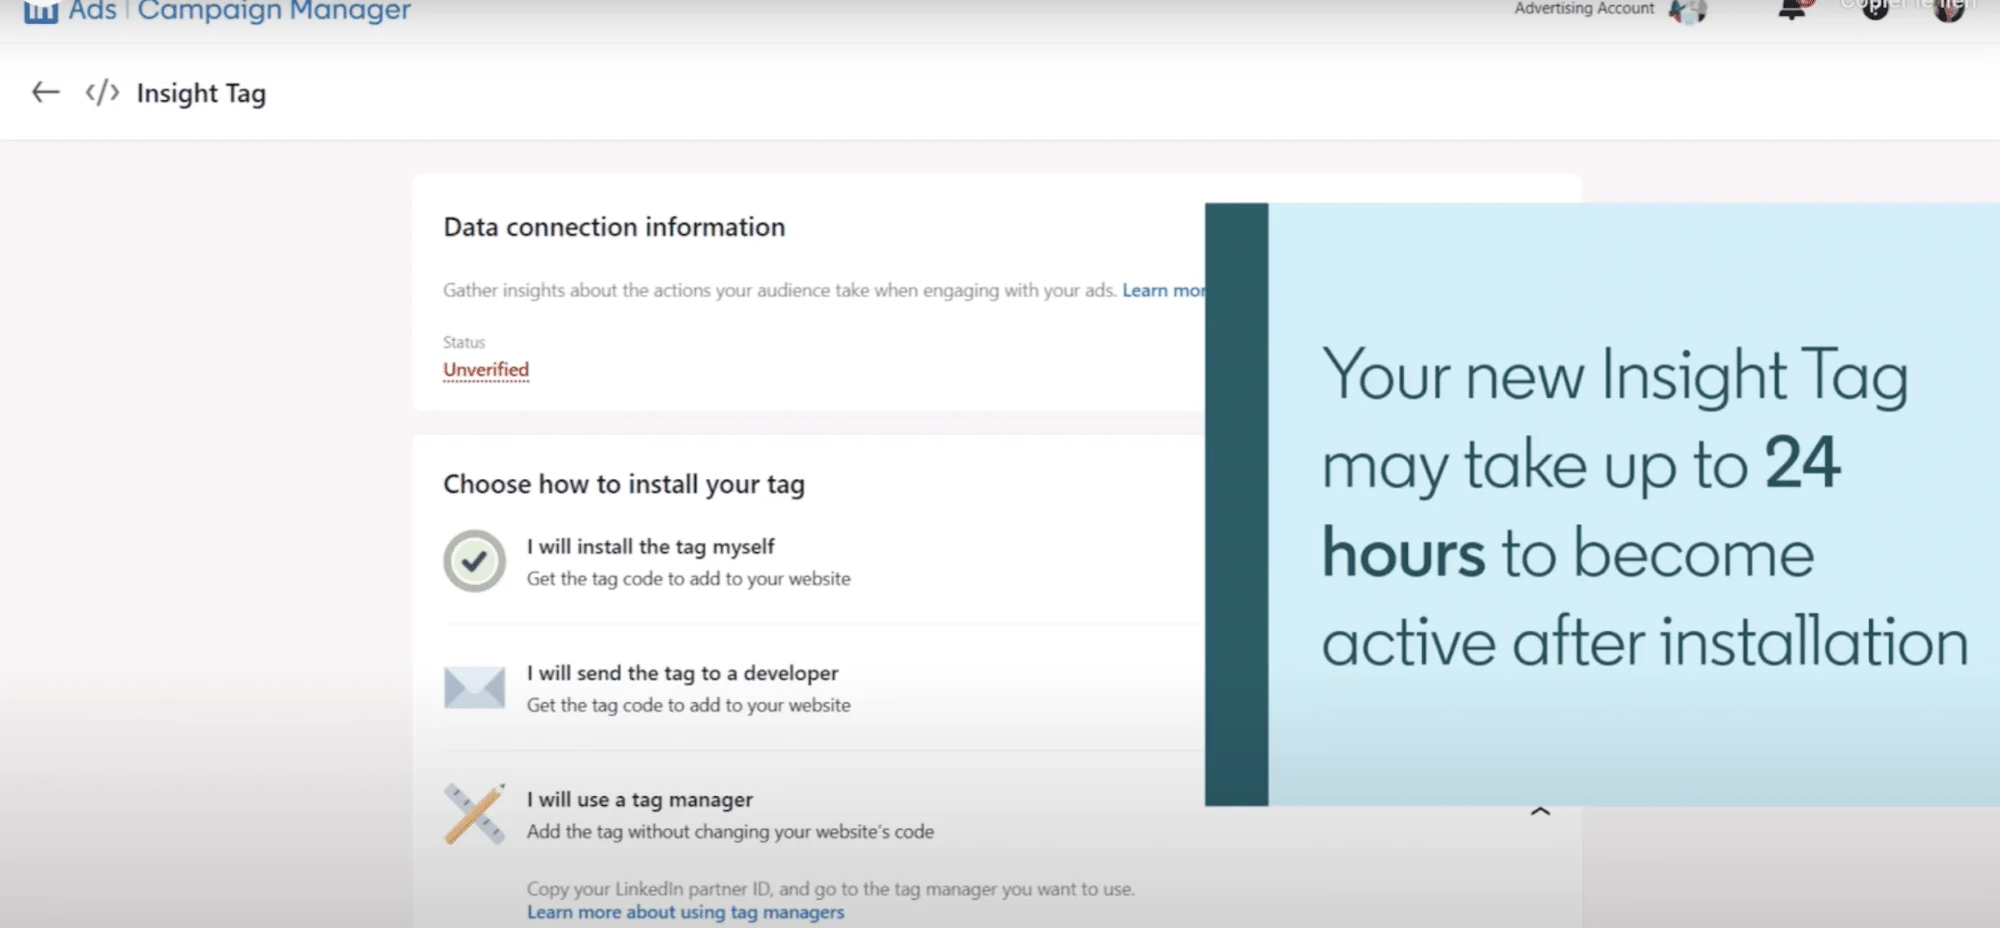Click the 'Data connection information' heading
The width and height of the screenshot is (2000, 928).
pos(614,227)
